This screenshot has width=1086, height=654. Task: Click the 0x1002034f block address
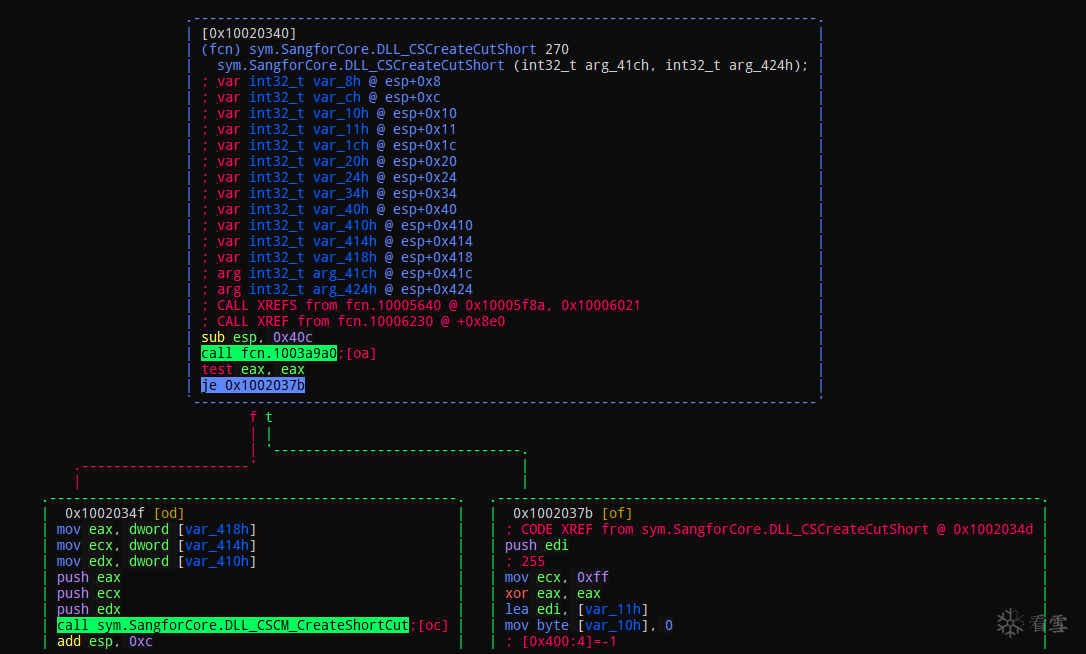tap(105, 513)
